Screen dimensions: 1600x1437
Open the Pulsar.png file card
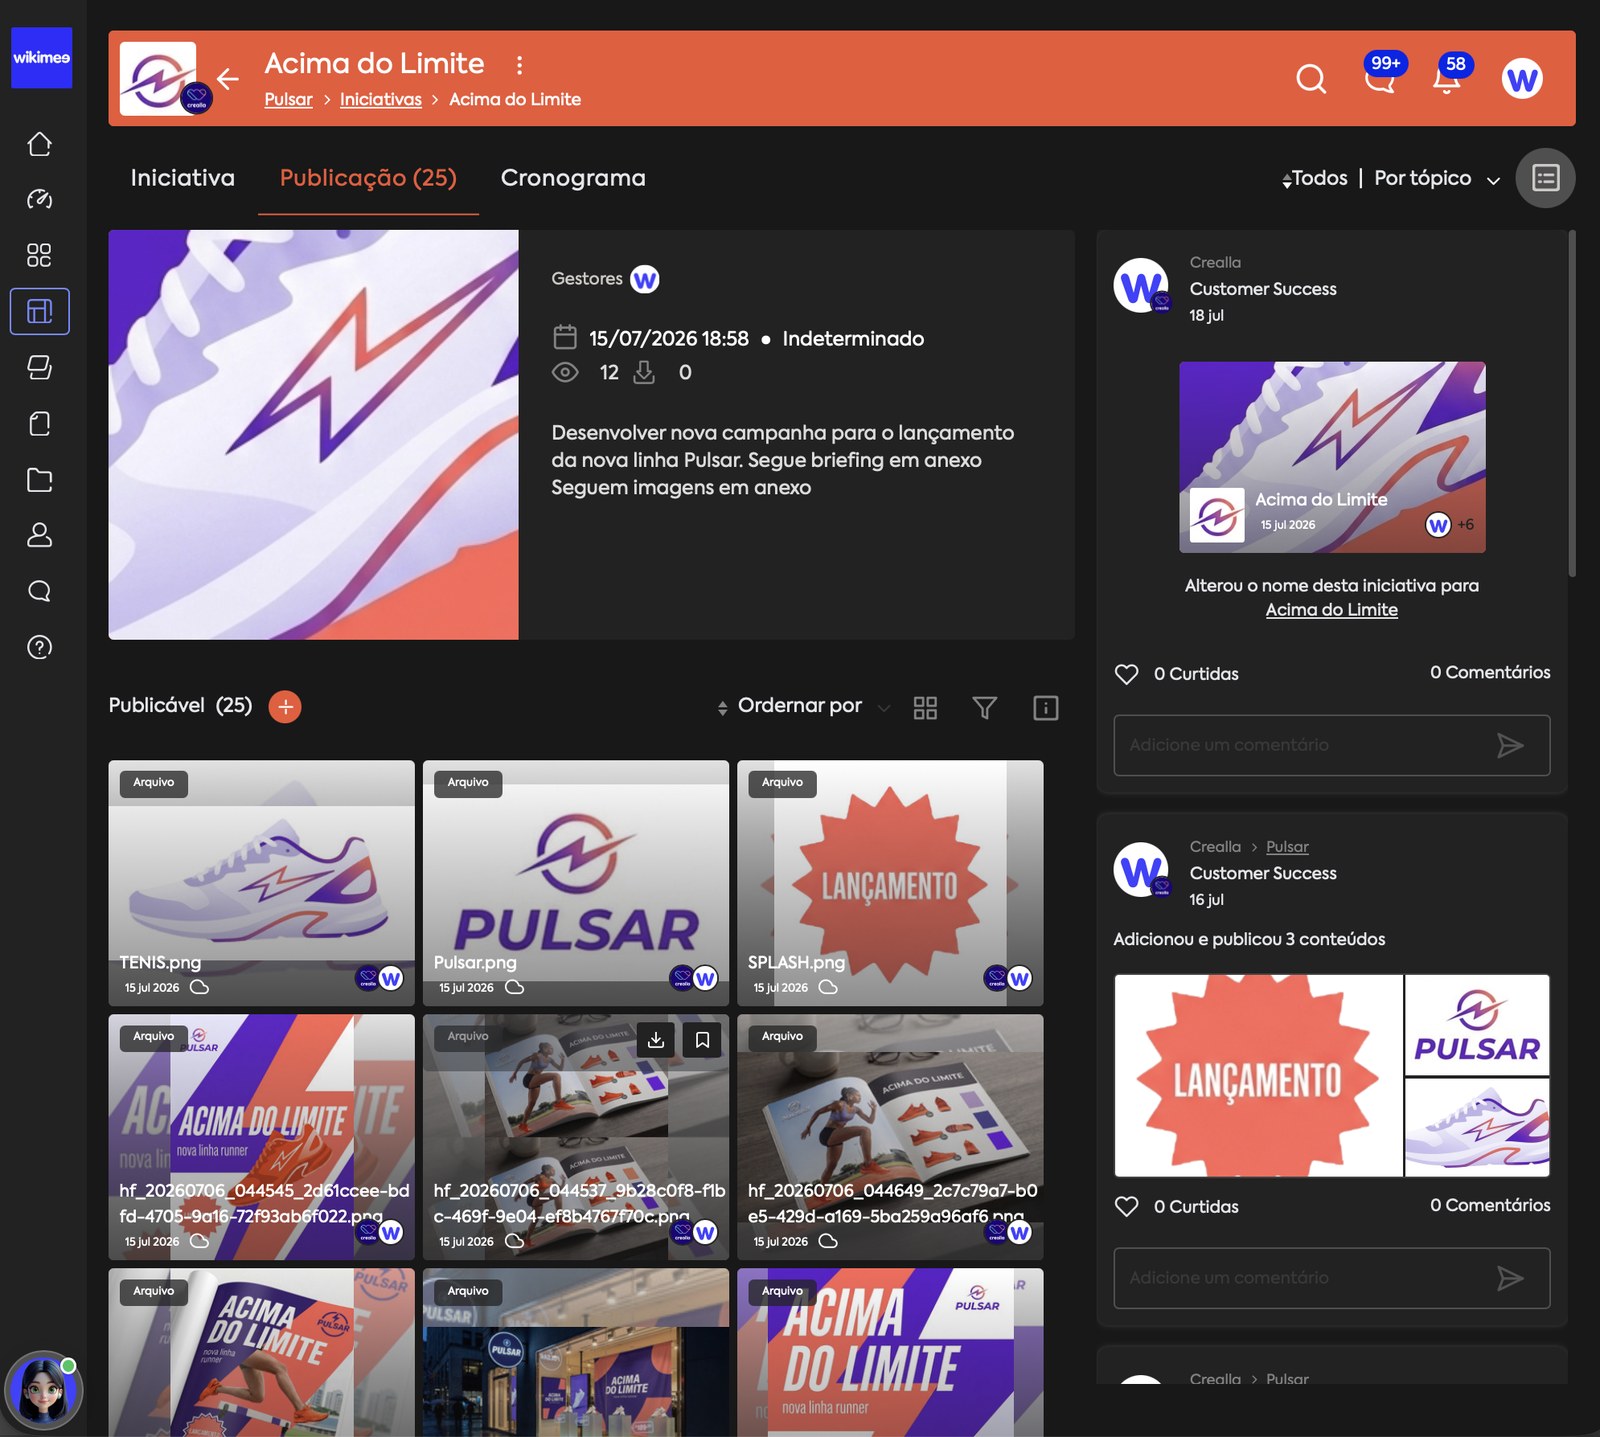click(x=576, y=883)
